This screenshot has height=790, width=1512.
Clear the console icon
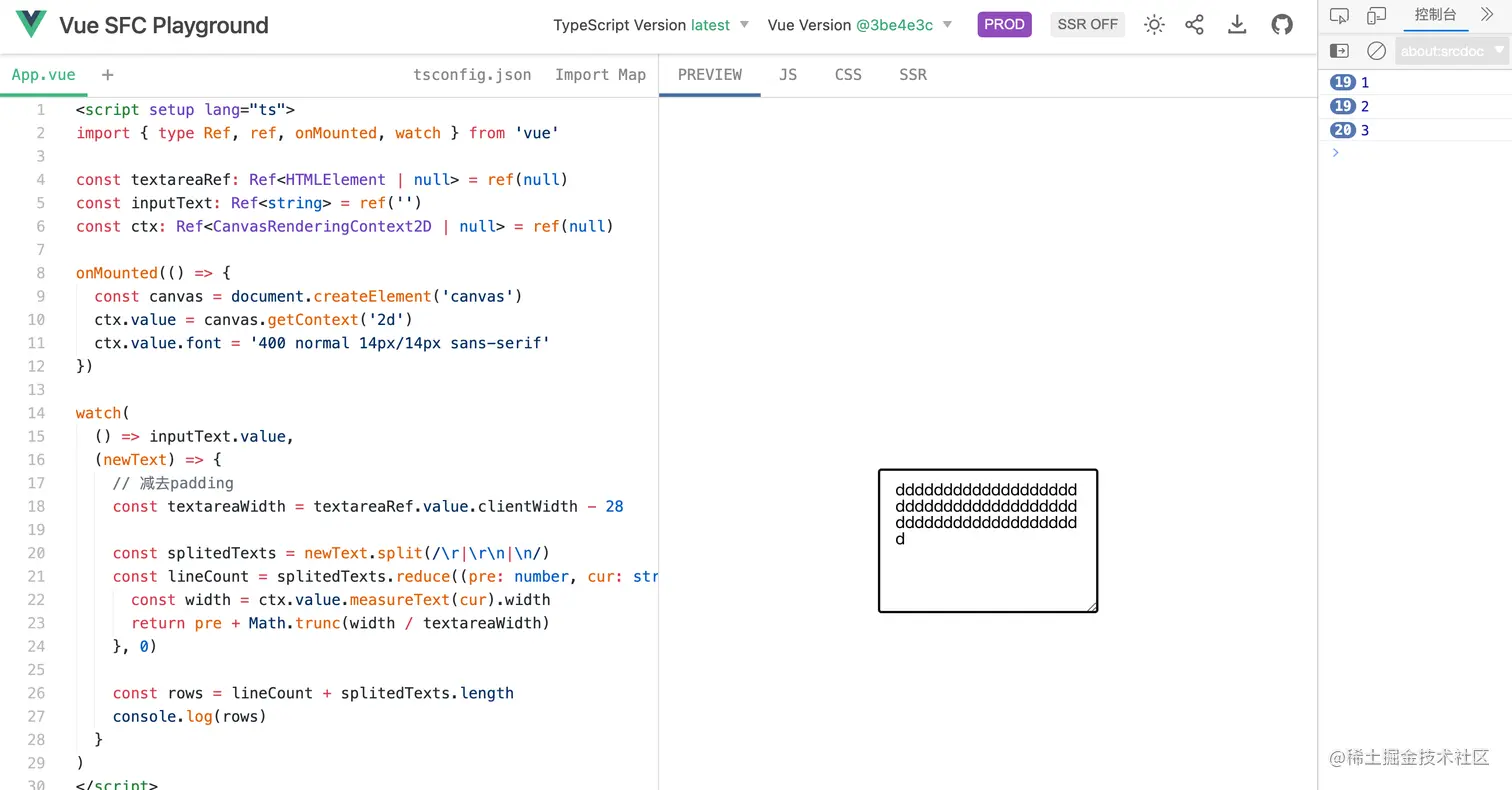click(1377, 50)
